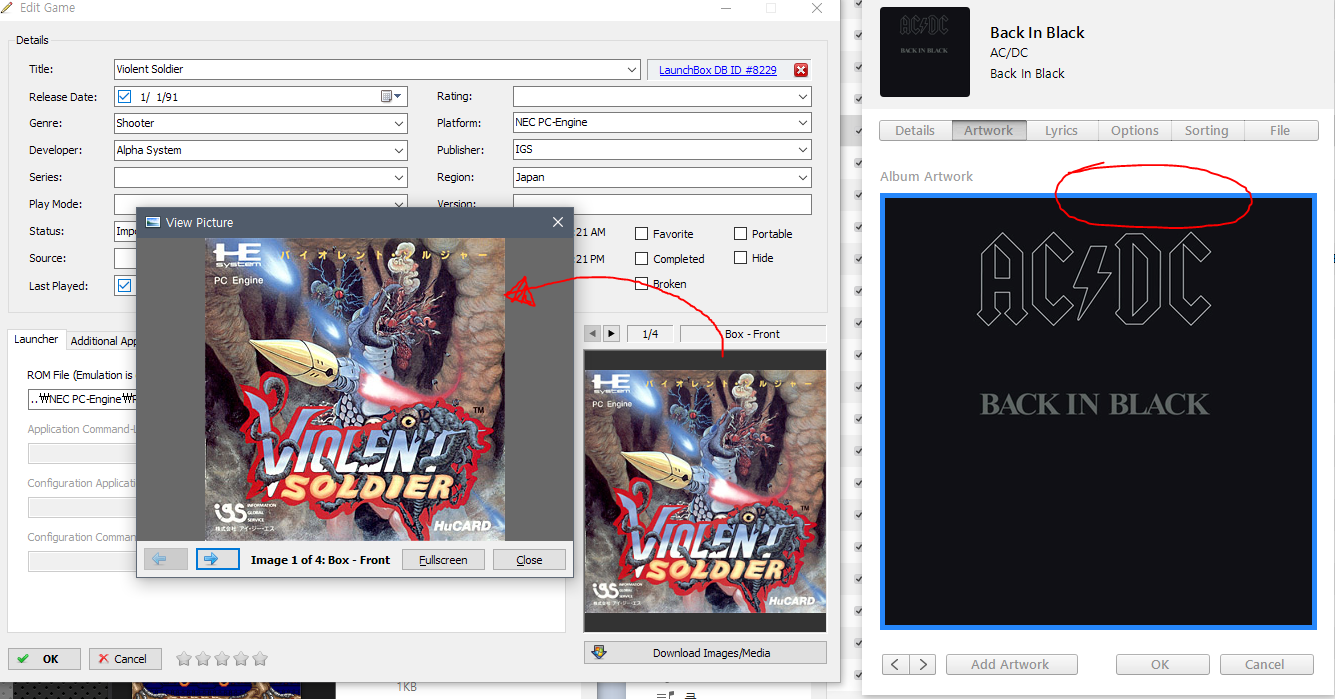The image size is (1335, 699).
Task: Click the Close button in View Picture
Action: [x=529, y=559]
